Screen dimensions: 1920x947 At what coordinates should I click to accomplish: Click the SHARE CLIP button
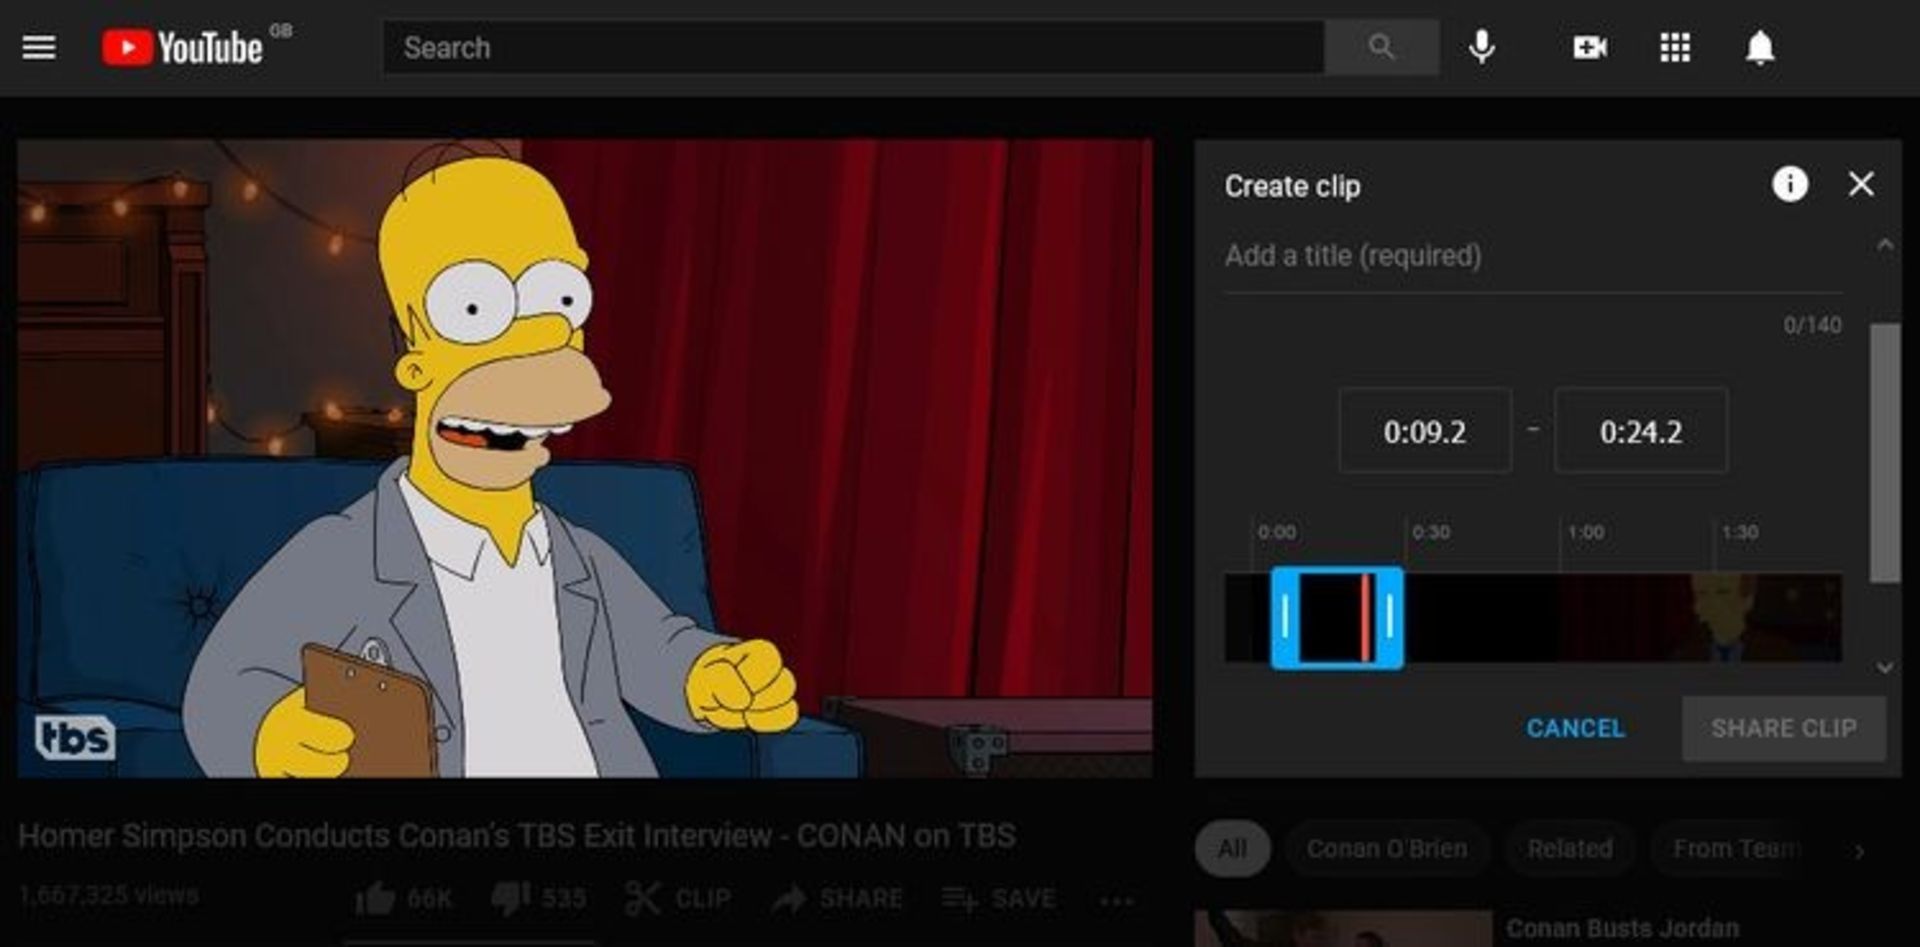click(1784, 728)
